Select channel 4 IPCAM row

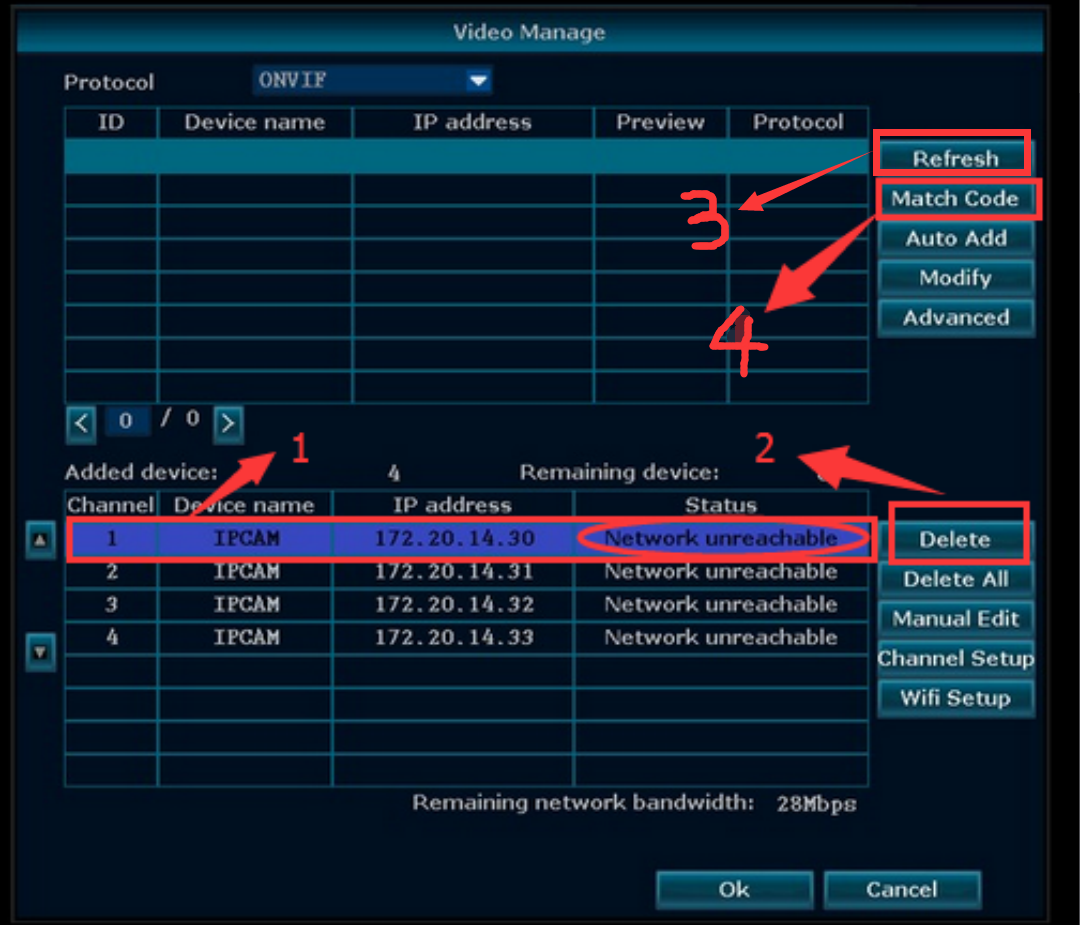[x=467, y=638]
